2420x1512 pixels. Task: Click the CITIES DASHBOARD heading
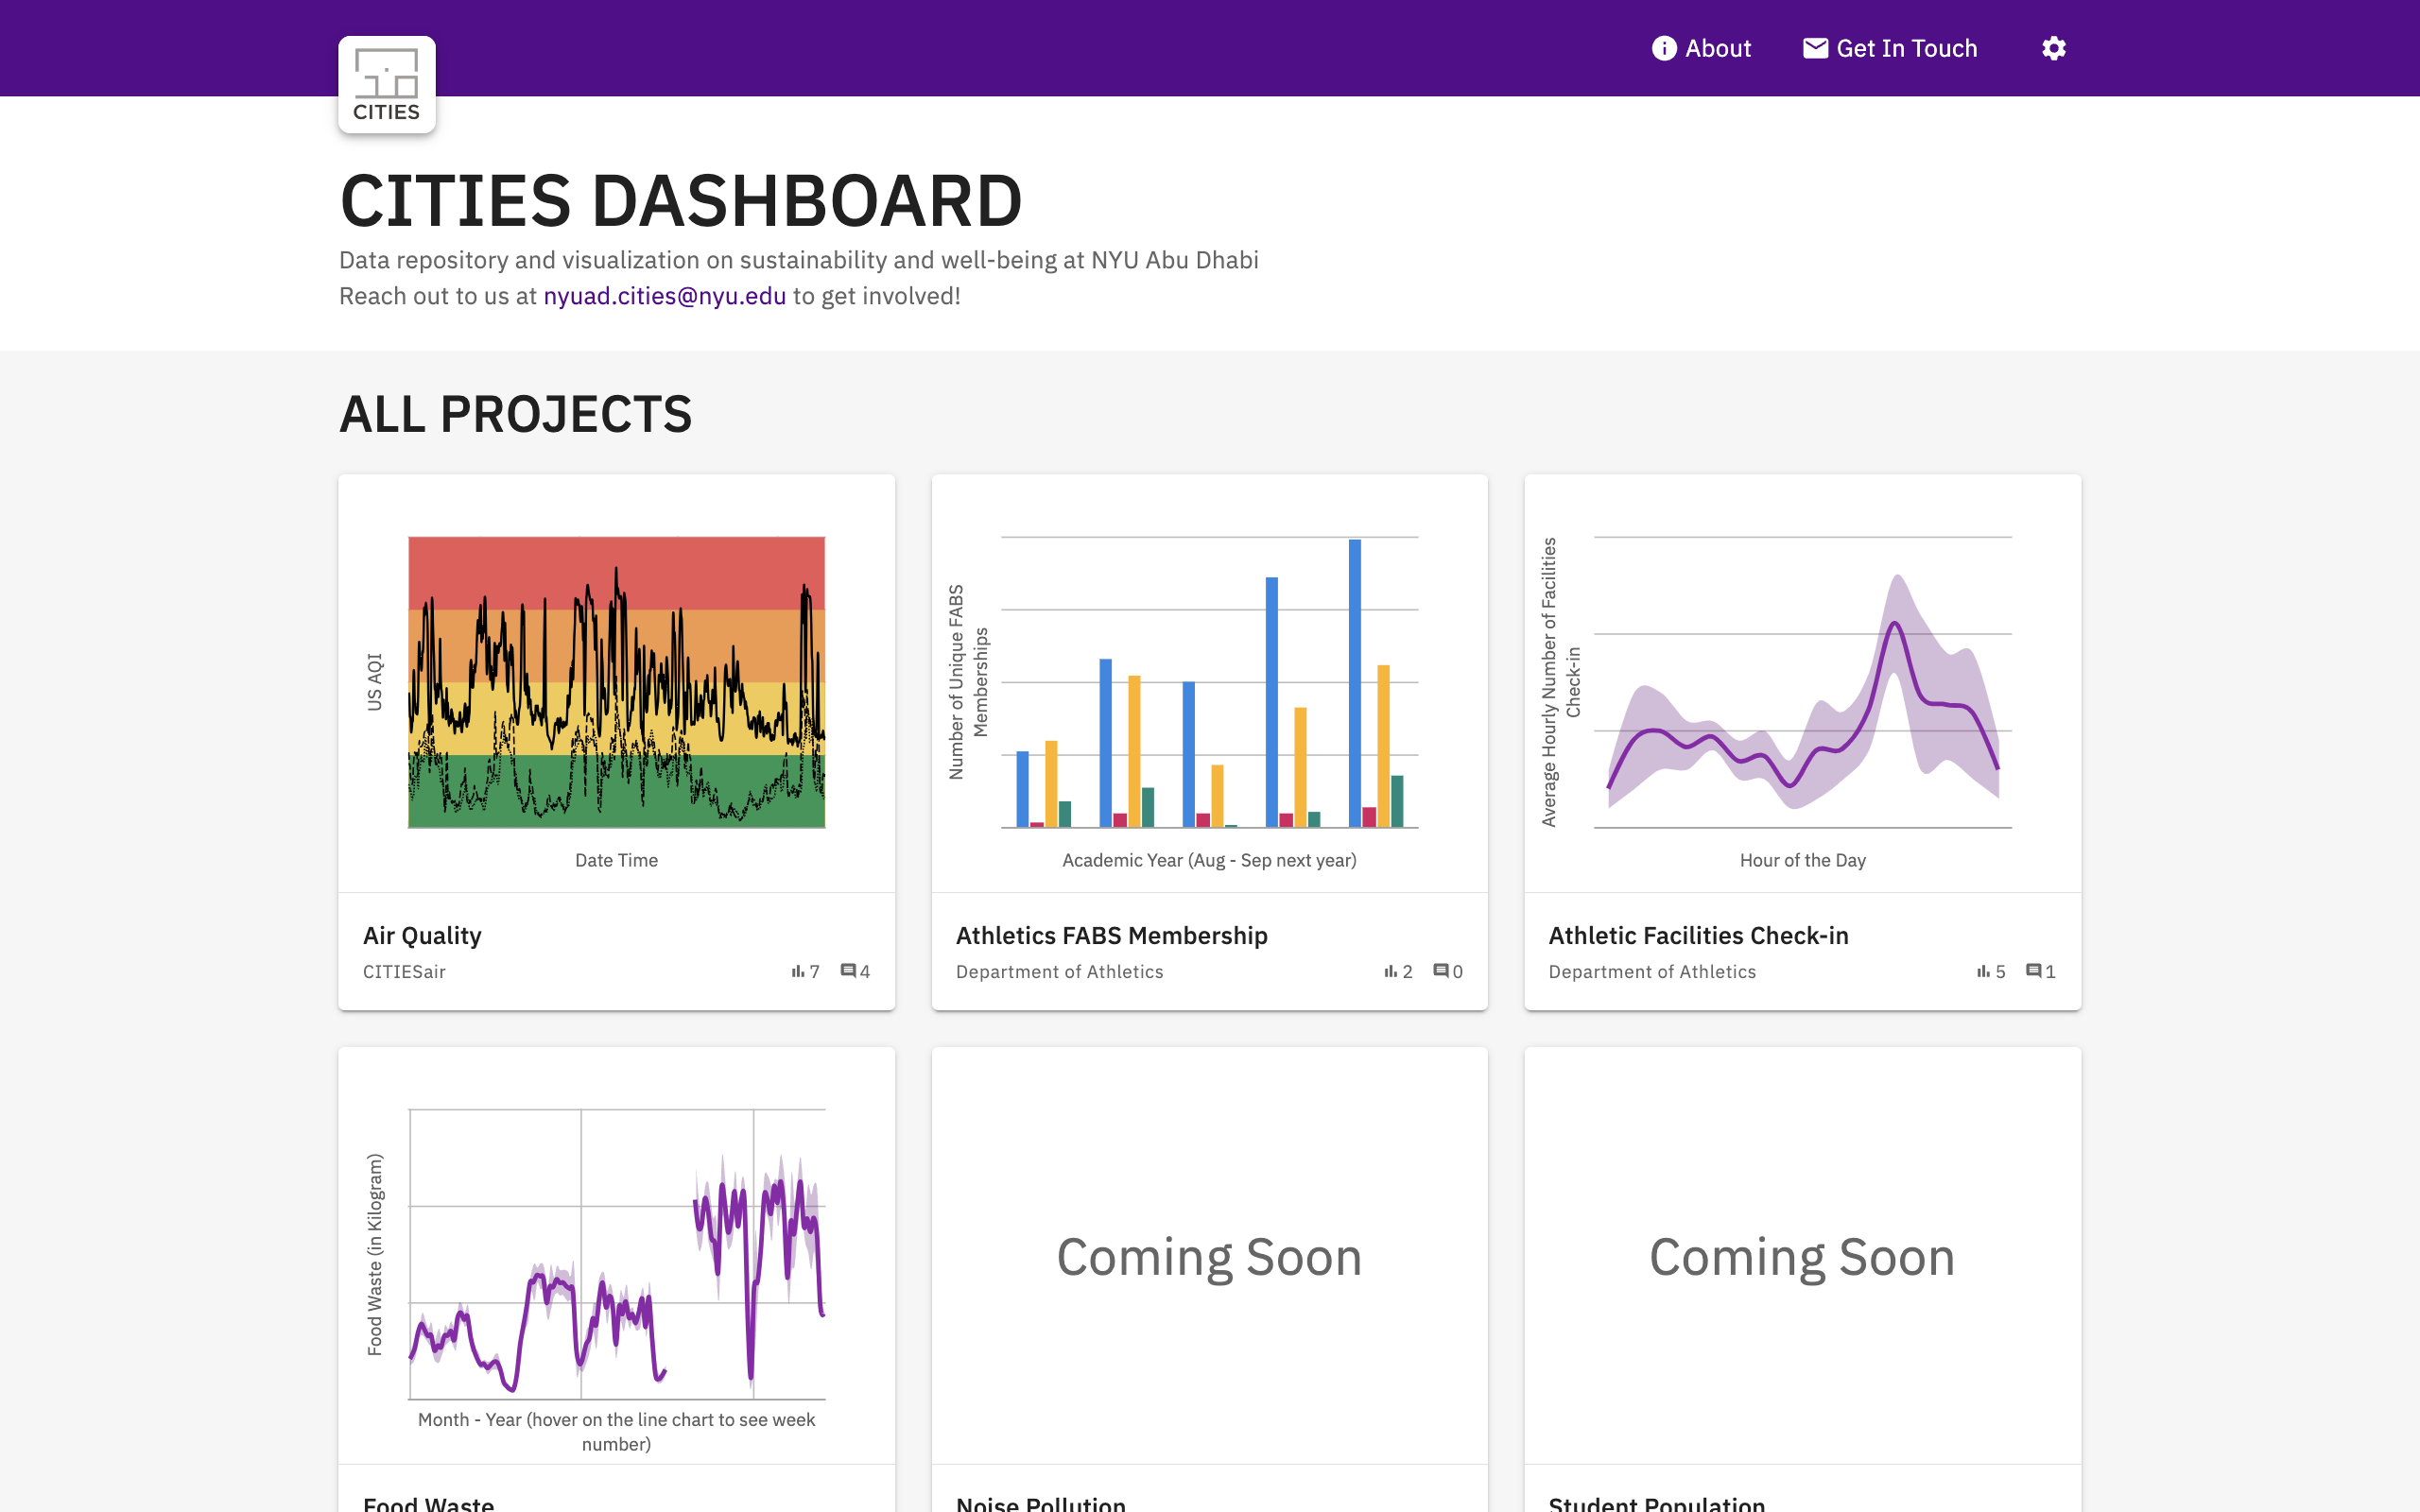click(681, 201)
